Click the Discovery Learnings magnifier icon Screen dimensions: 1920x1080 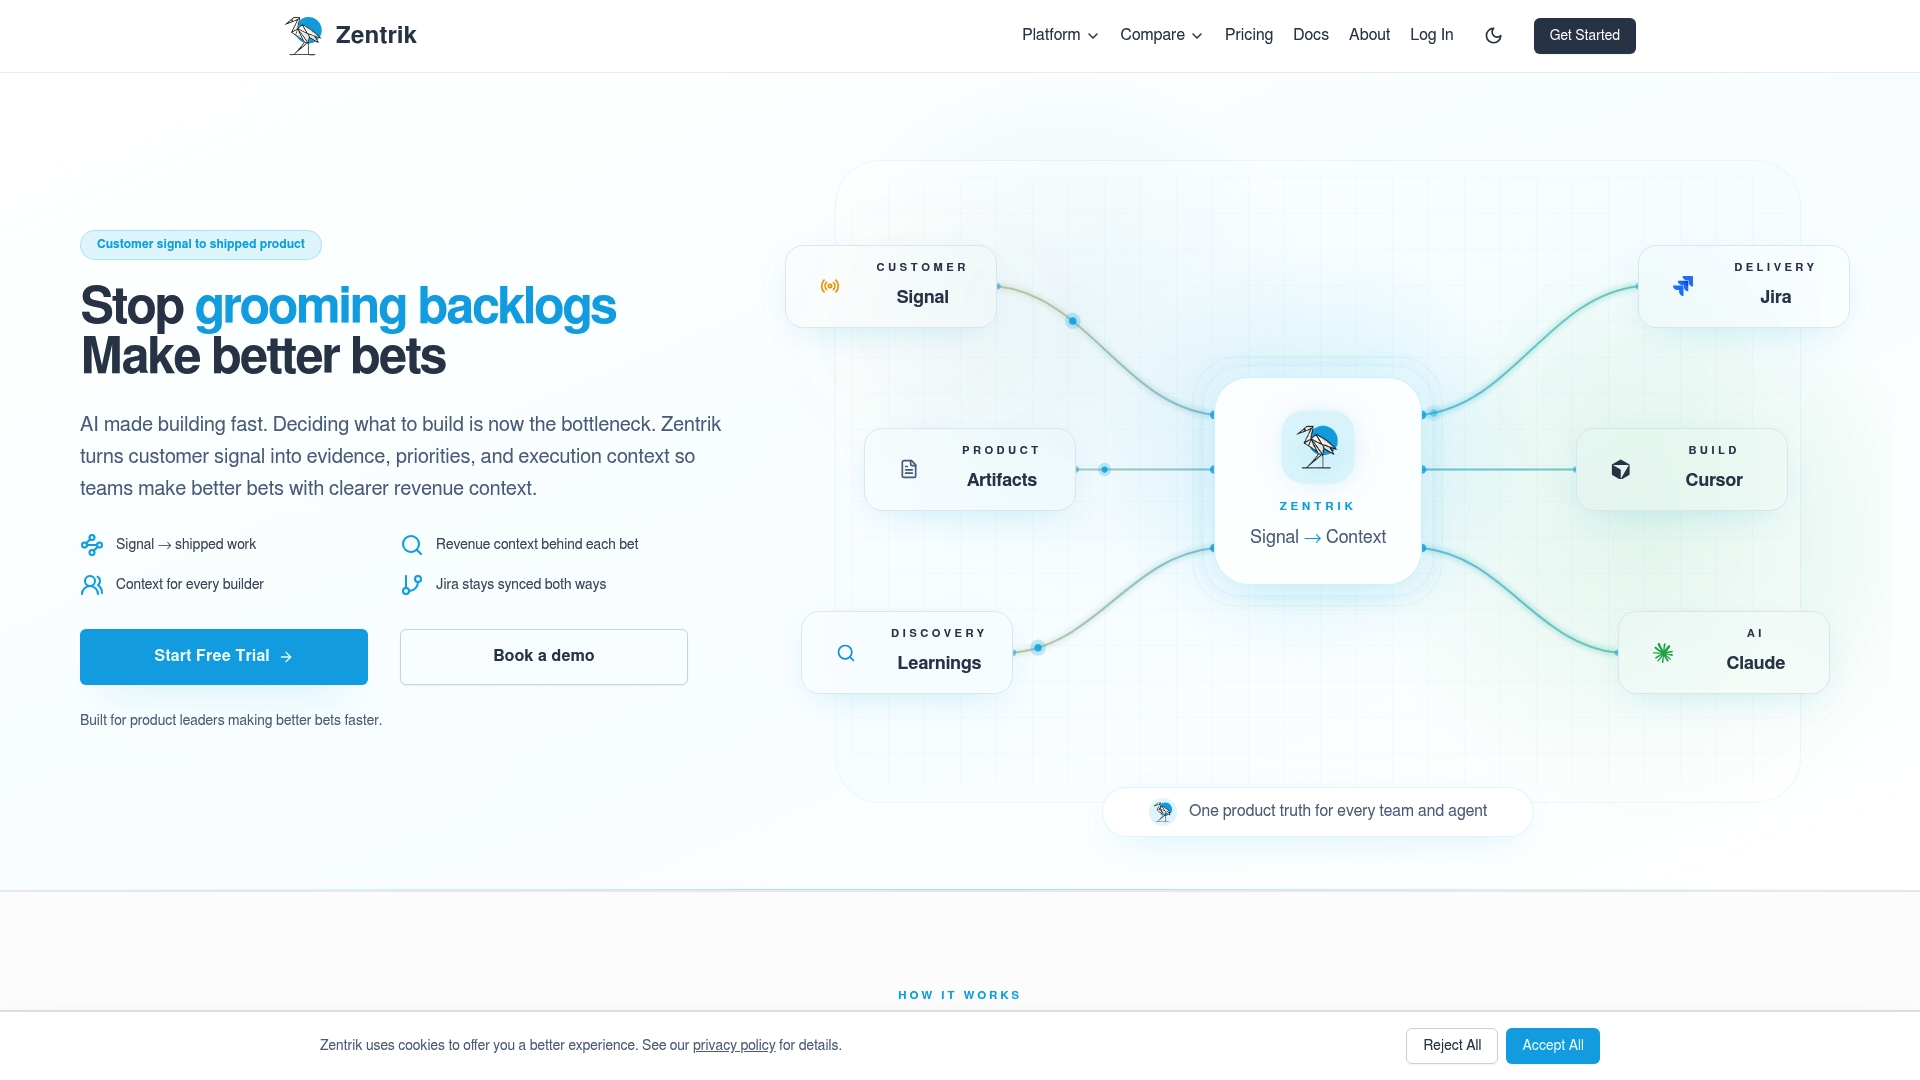pyautogui.click(x=846, y=653)
